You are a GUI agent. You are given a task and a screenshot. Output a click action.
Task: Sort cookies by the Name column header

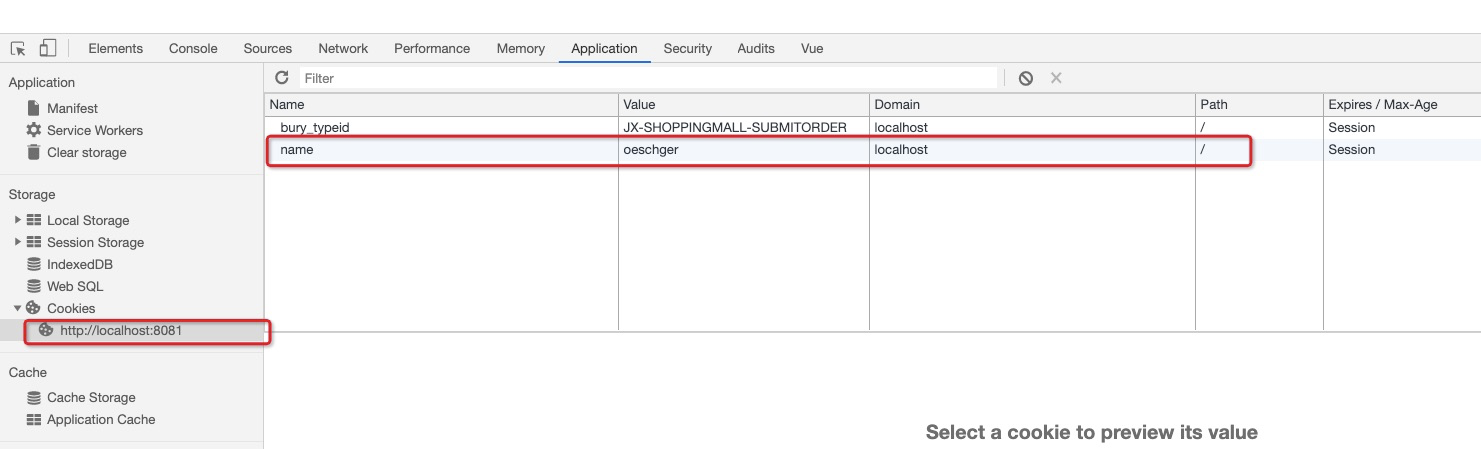point(440,104)
